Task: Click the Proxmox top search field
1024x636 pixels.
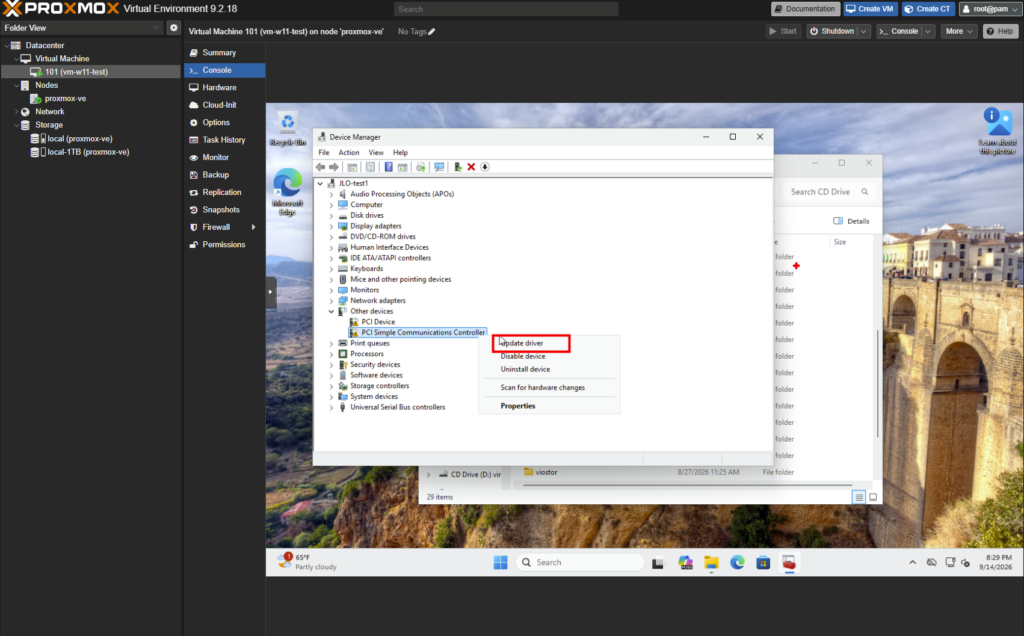Action: point(505,9)
